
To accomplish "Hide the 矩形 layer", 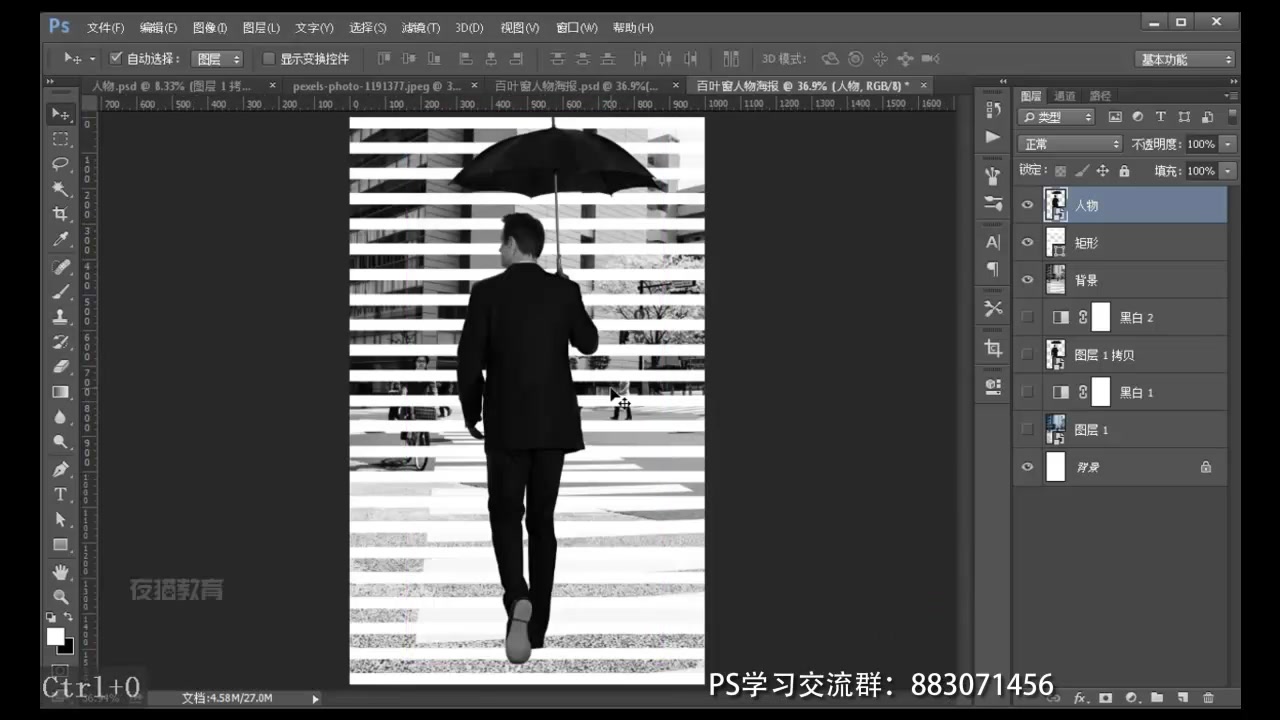I will click(x=1027, y=242).
